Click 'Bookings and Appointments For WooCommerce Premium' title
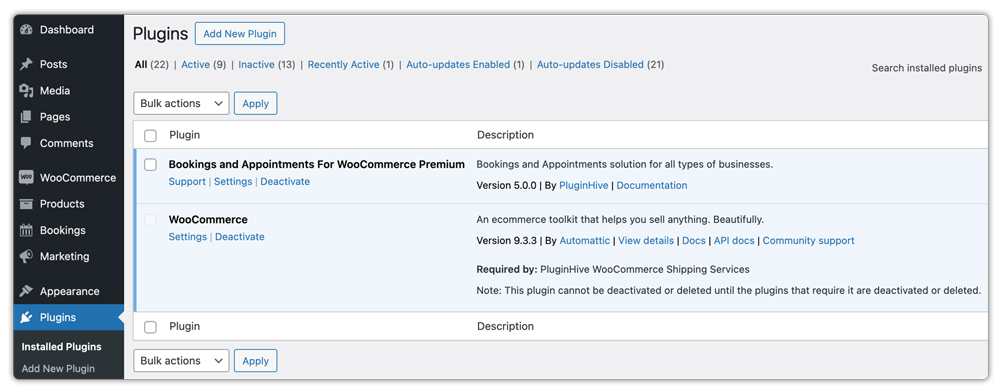 coord(316,164)
